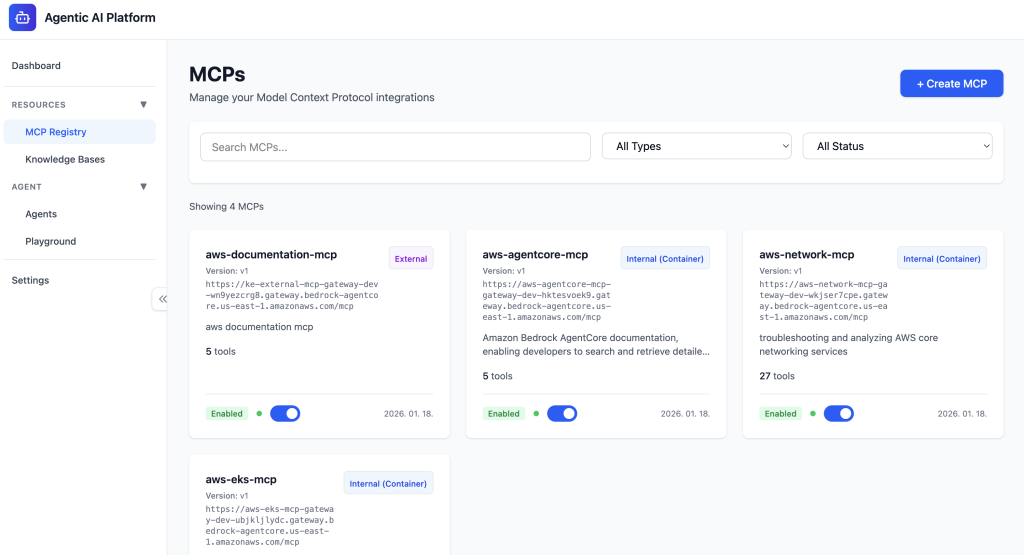
Task: Click Internal (Container) badge on aws-agentcore-mcp
Action: point(665,259)
